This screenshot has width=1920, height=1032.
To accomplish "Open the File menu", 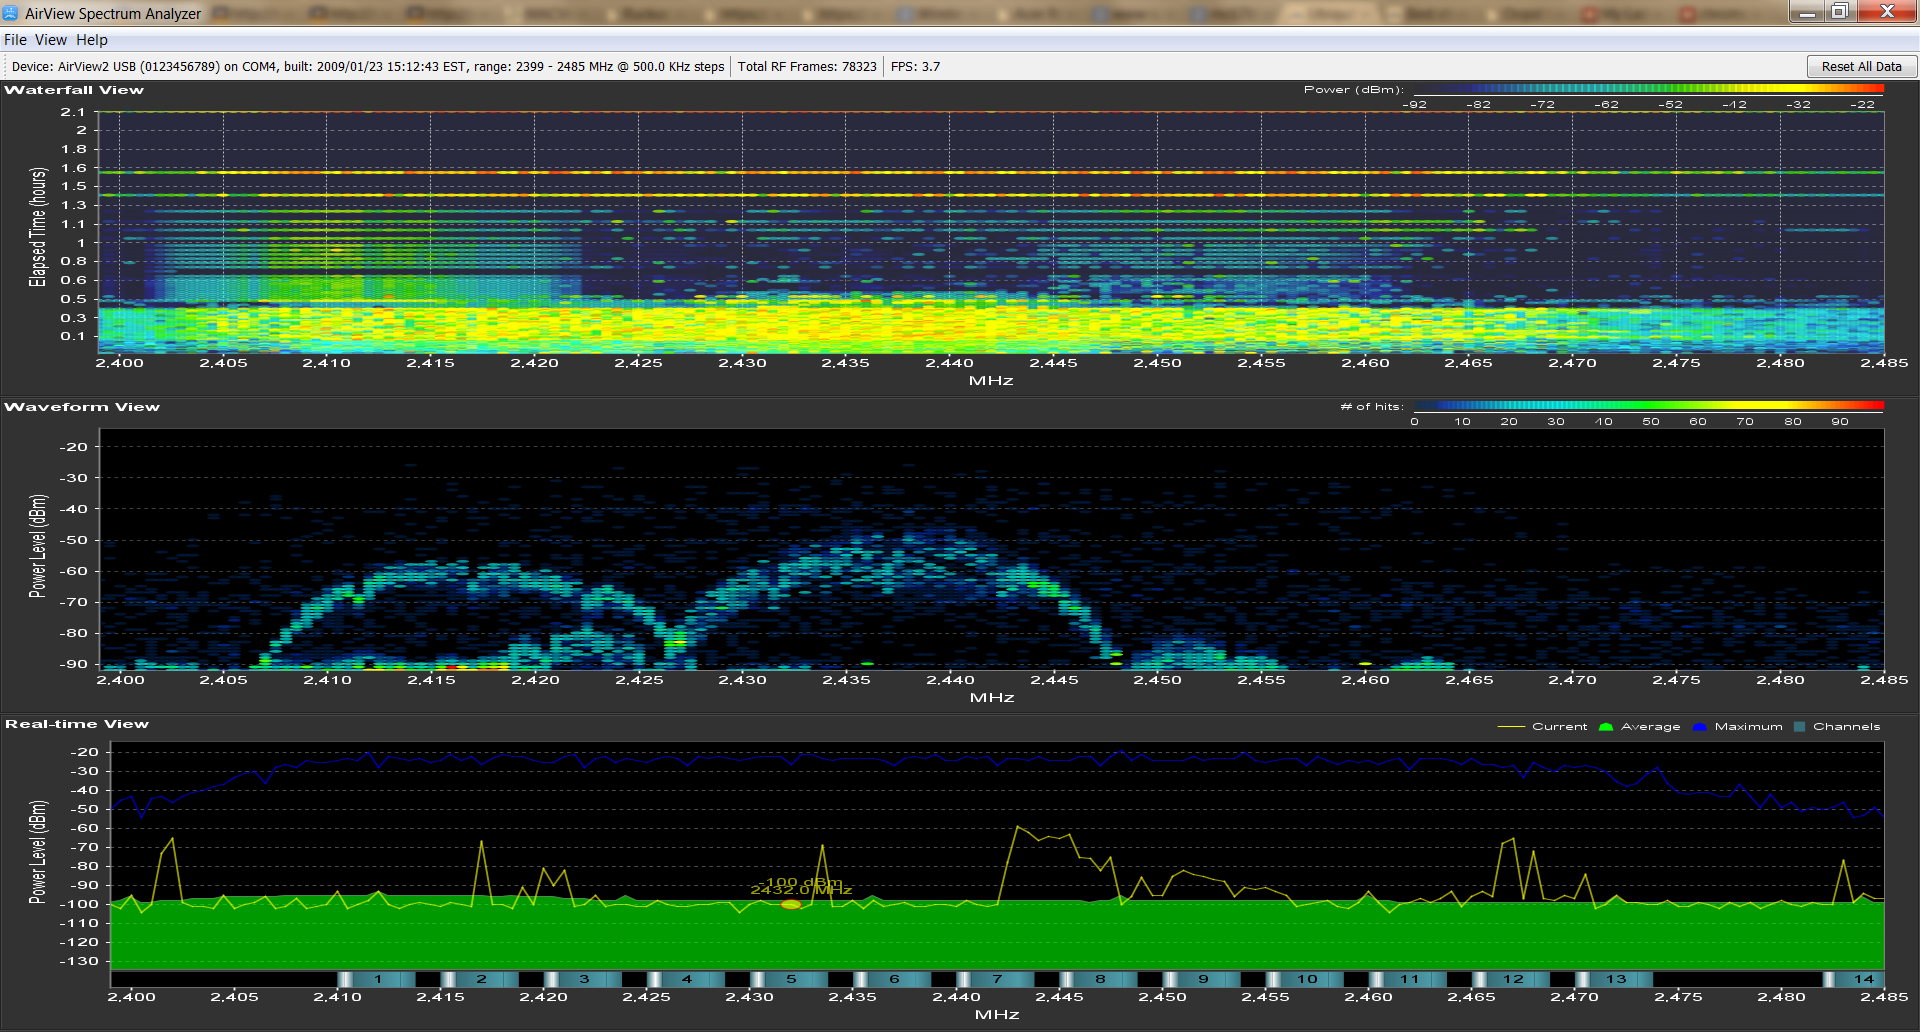I will [x=15, y=40].
